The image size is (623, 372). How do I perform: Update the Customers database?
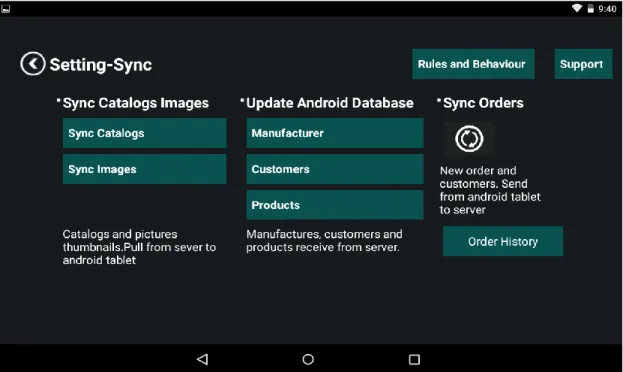click(x=335, y=169)
